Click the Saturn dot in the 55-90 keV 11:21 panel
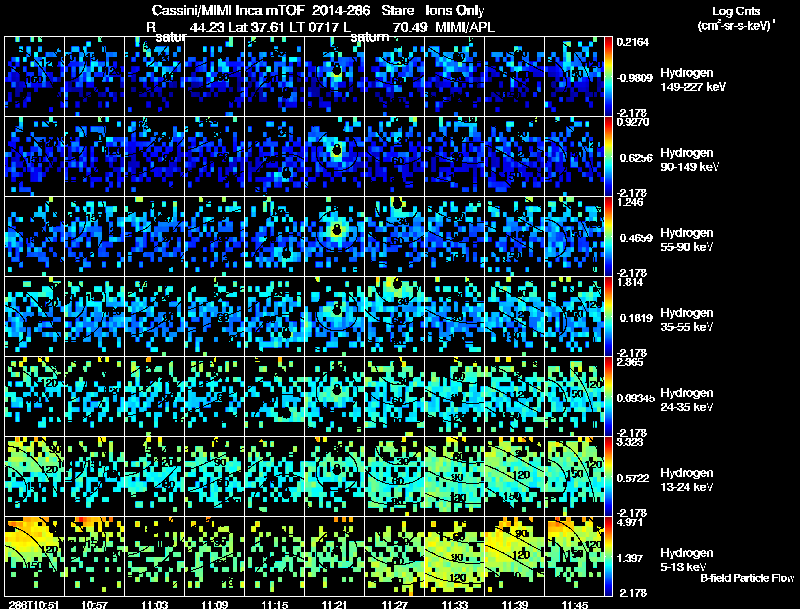This screenshot has height=609, width=800. (336, 230)
